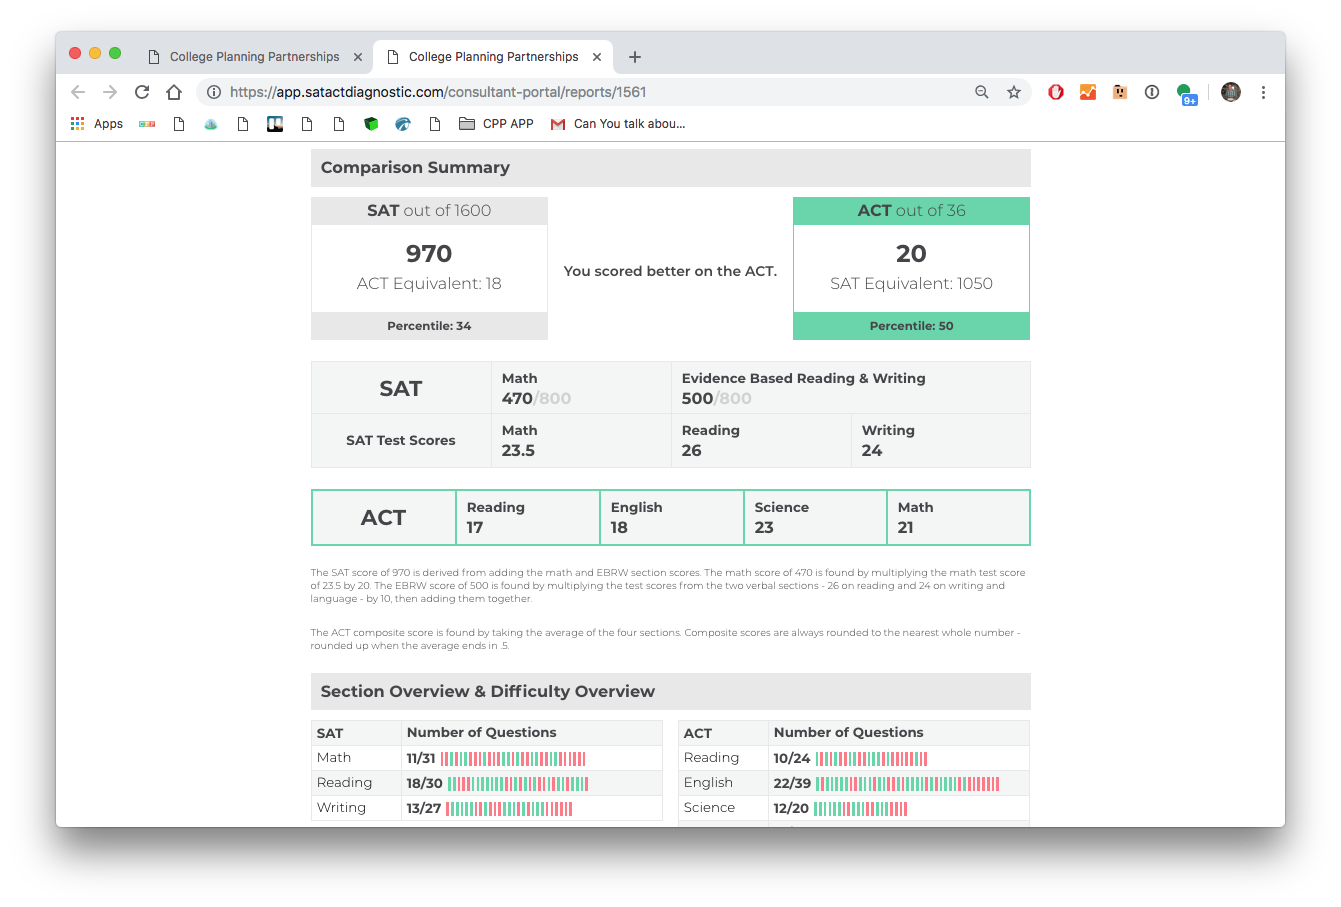Click the ACT English score 18 cell
This screenshot has width=1341, height=907.
point(671,517)
